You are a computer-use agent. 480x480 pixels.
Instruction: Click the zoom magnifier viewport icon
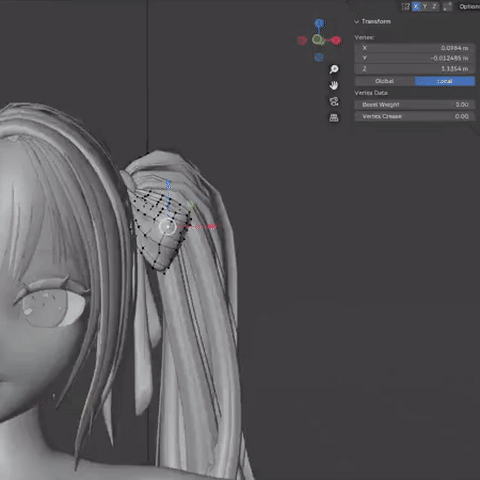[x=334, y=69]
